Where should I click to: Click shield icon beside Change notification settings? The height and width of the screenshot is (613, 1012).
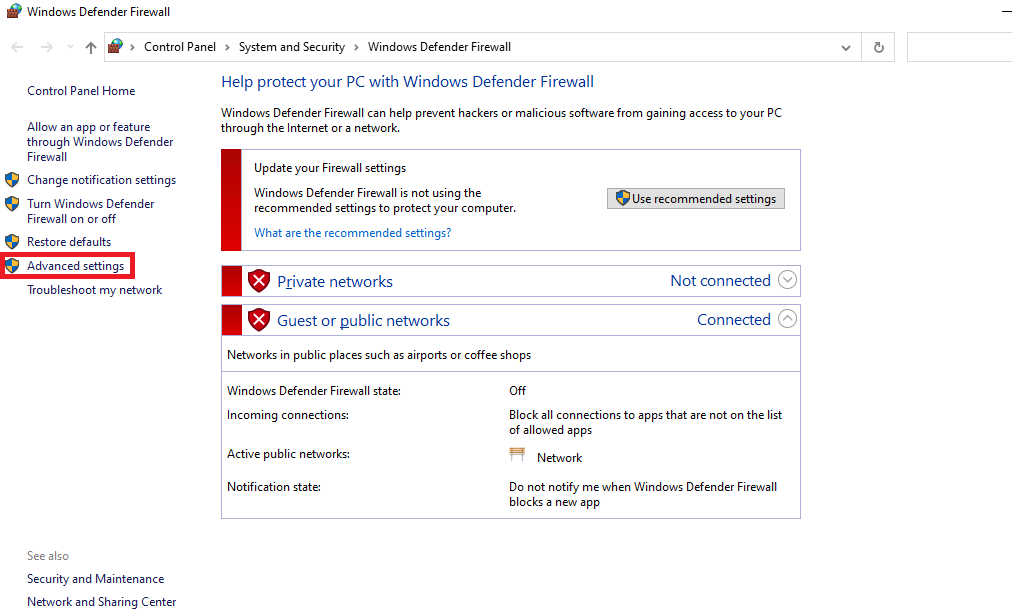(x=12, y=179)
